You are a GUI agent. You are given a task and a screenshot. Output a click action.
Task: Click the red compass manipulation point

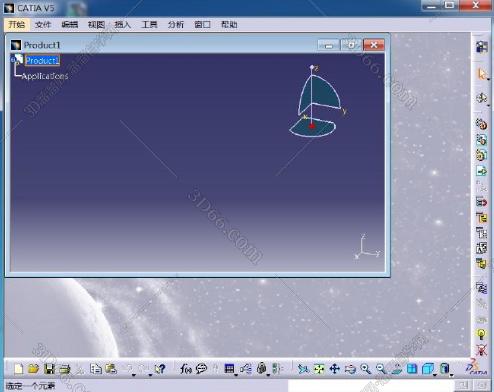click(312, 126)
